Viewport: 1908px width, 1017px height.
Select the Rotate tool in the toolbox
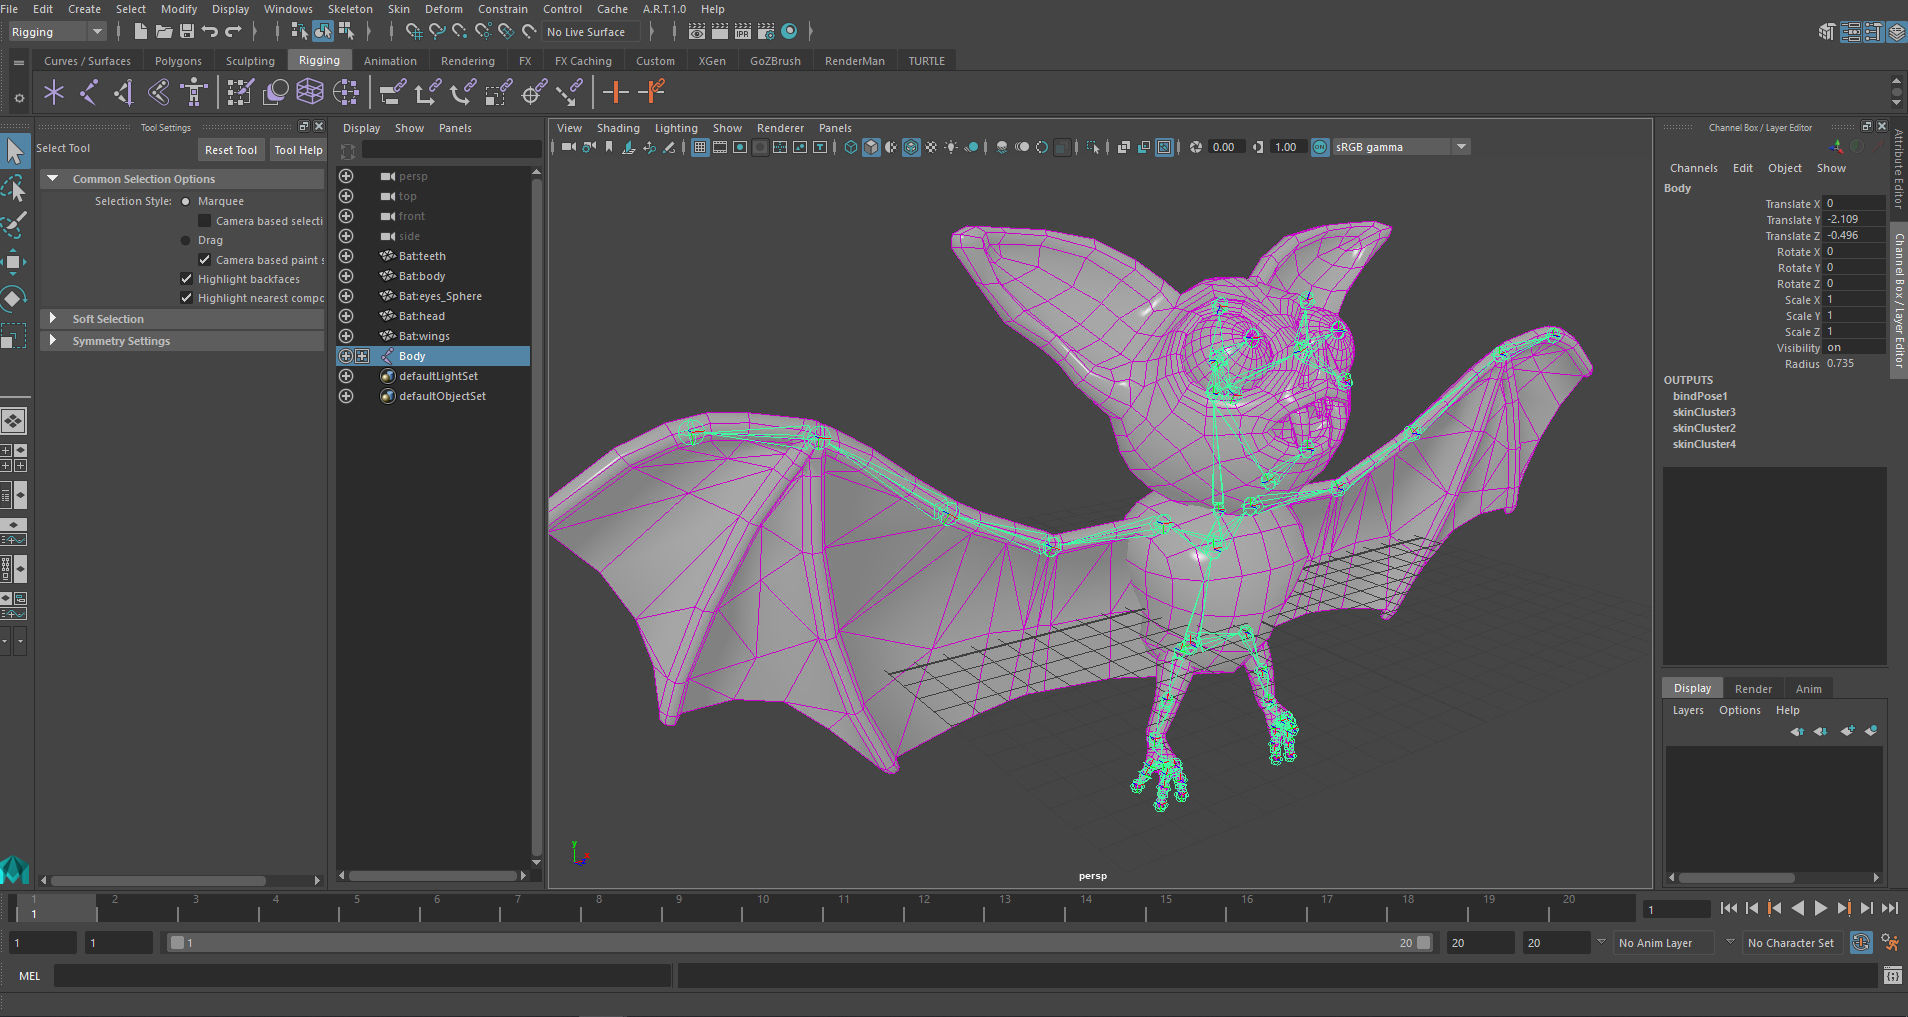click(x=14, y=298)
